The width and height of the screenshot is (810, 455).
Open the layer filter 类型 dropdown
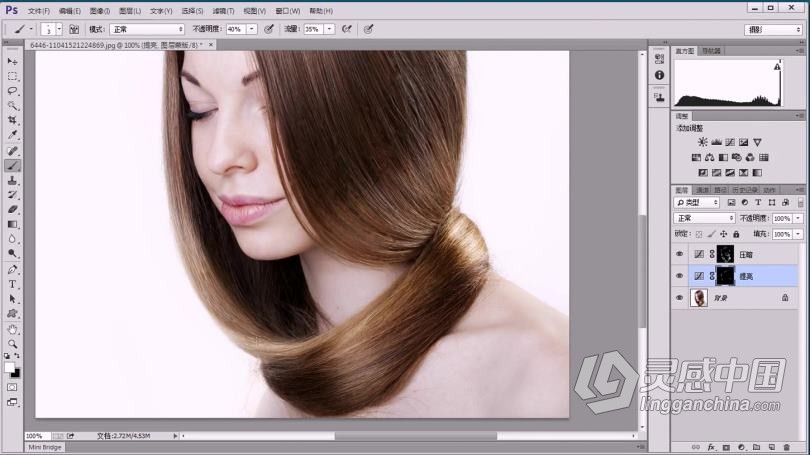(697, 202)
